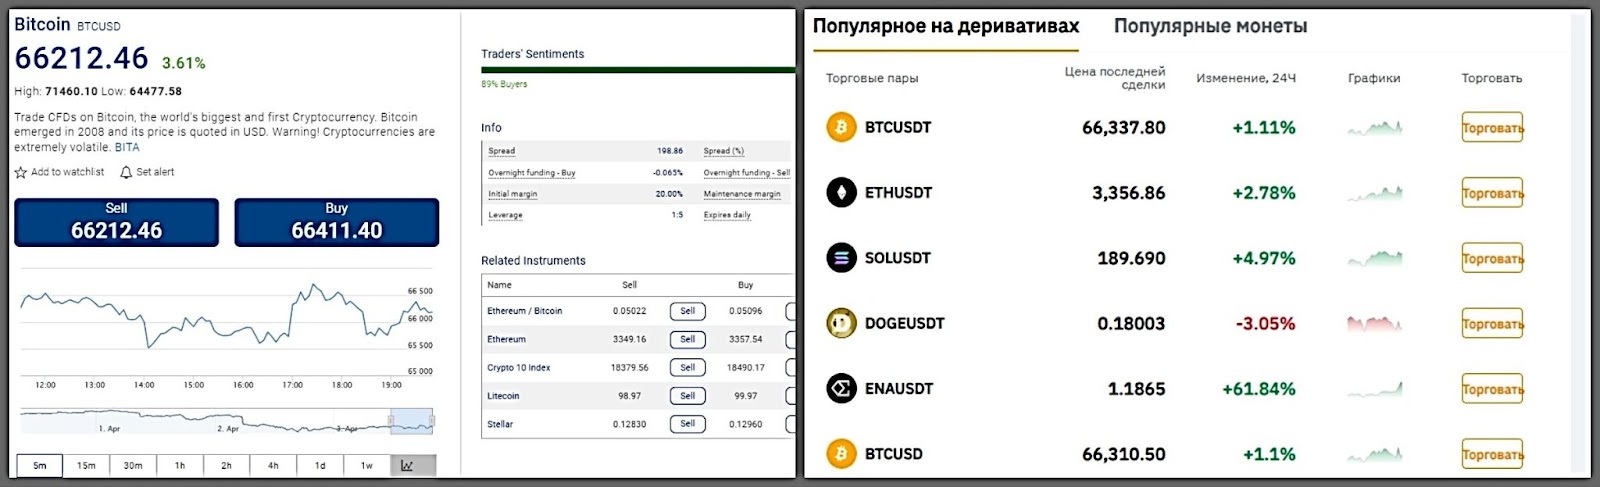Click the ENAUSDT +61.84% change value
The width and height of the screenshot is (1600, 487).
[1259, 389]
